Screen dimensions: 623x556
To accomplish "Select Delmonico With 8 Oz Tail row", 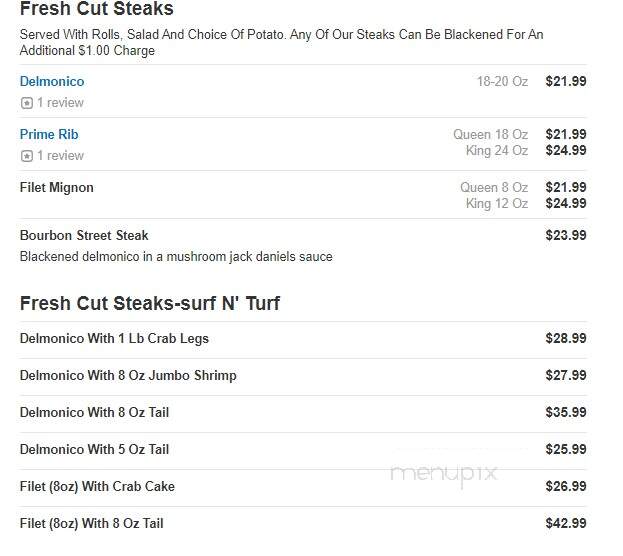I will pyautogui.click(x=303, y=413).
